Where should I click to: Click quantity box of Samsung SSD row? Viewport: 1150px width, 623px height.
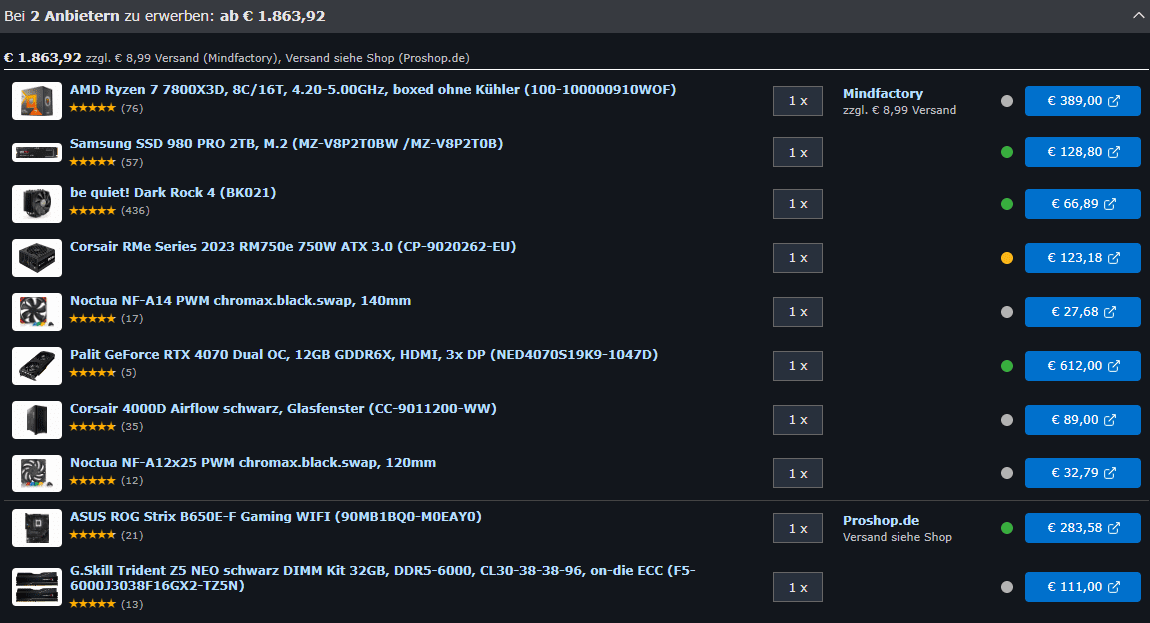pyautogui.click(x=798, y=152)
